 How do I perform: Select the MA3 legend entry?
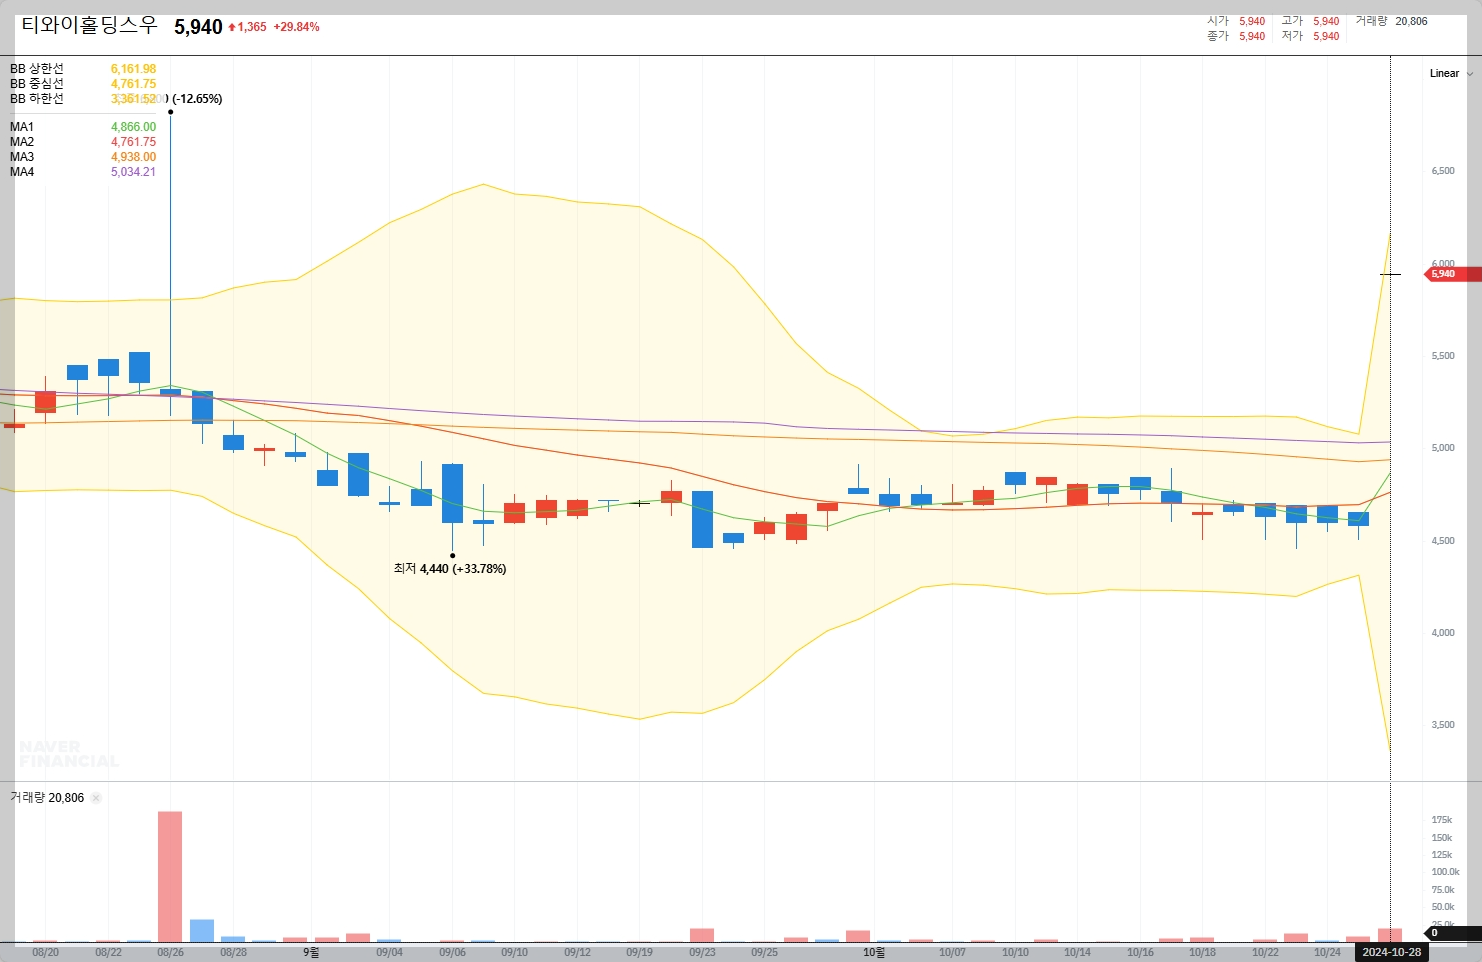click(x=83, y=157)
